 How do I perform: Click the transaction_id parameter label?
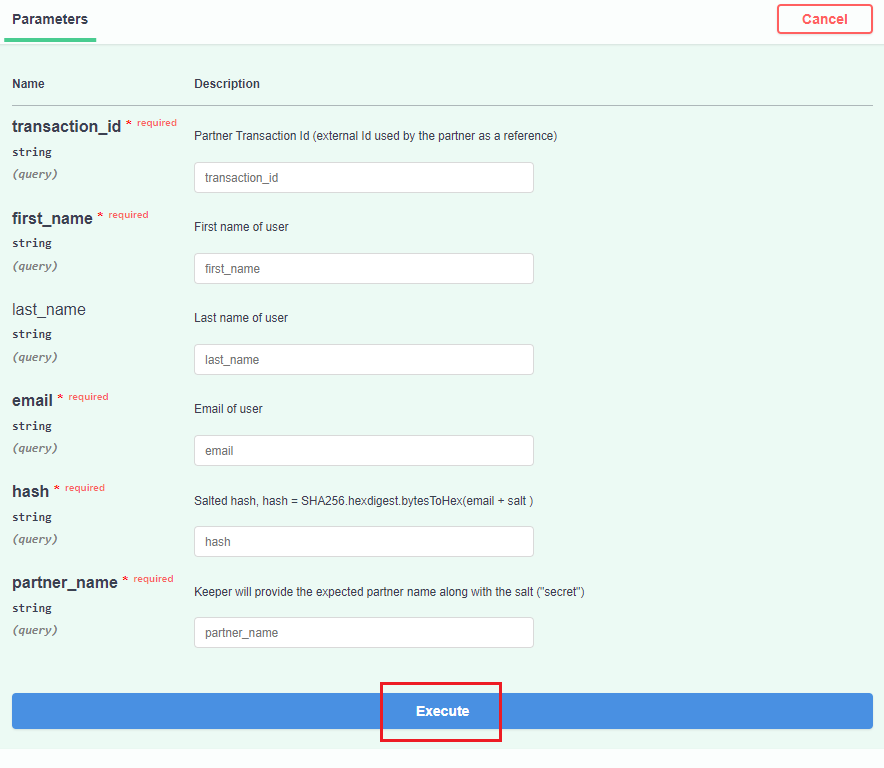pos(66,126)
